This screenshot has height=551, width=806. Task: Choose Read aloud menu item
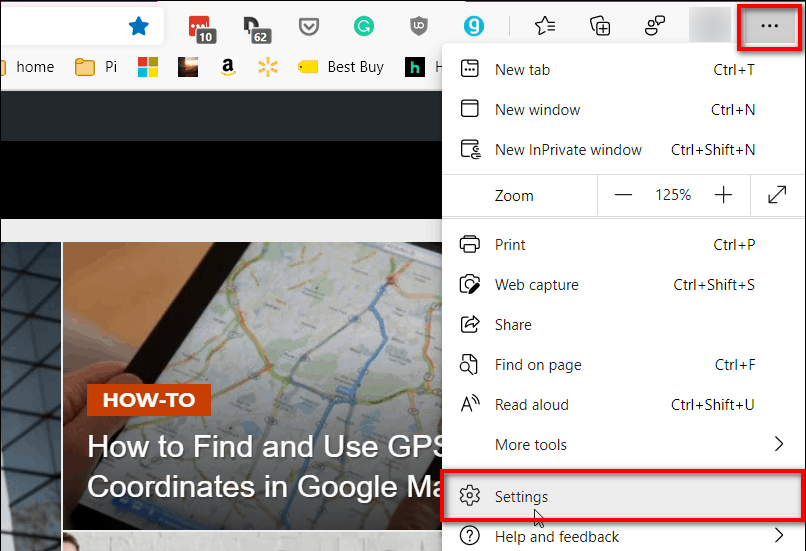point(622,405)
